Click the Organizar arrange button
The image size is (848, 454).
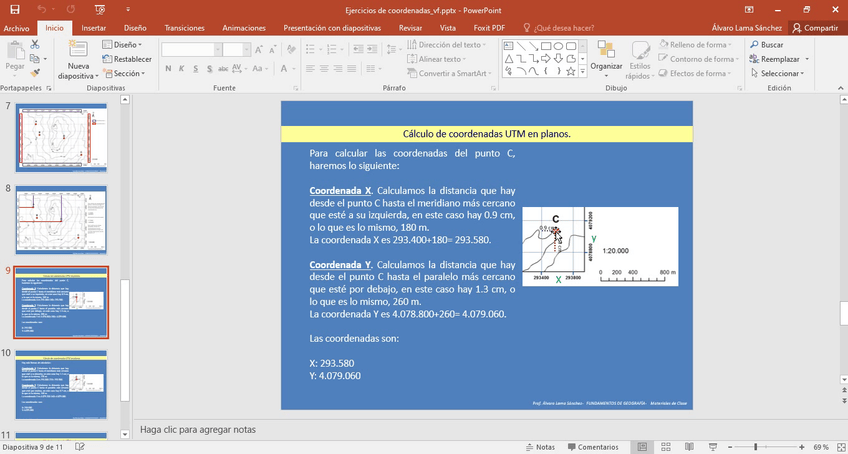606,59
